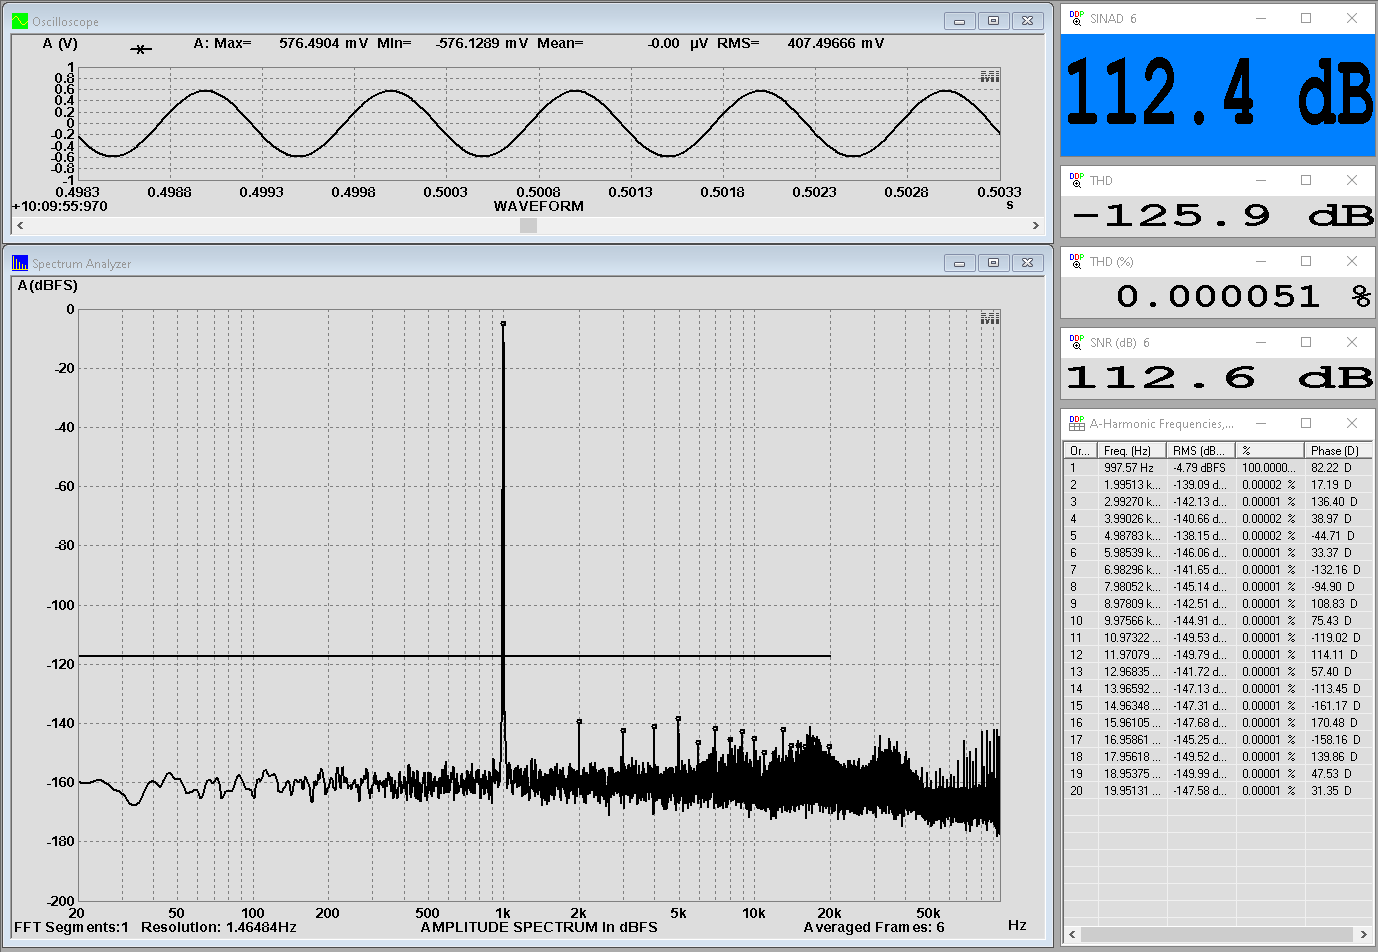
Task: Maximize the Oscilloscope window
Action: pos(993,21)
